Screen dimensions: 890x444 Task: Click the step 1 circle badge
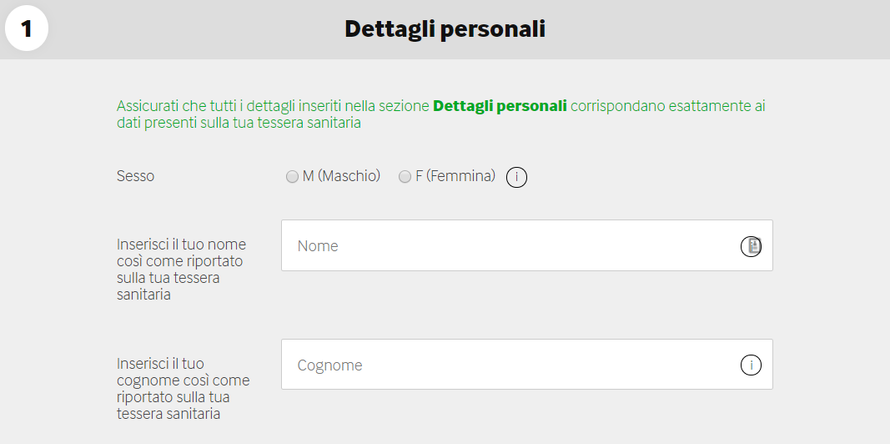27,29
